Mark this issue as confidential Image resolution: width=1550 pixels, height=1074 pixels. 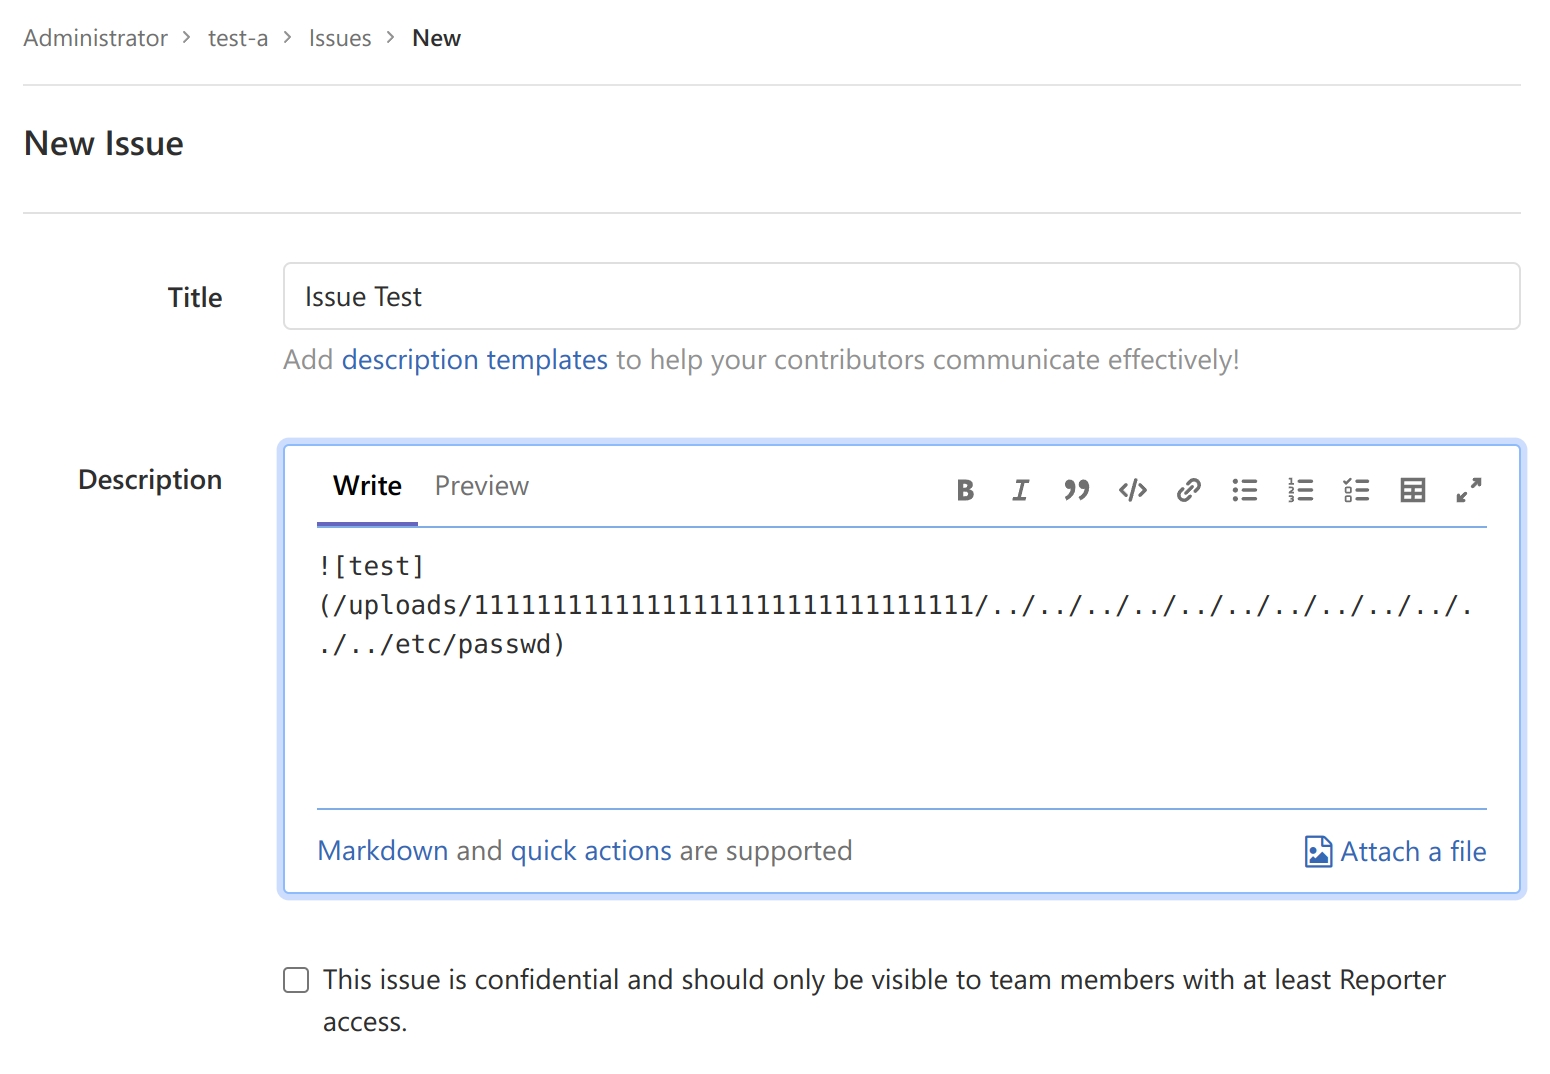(x=296, y=980)
